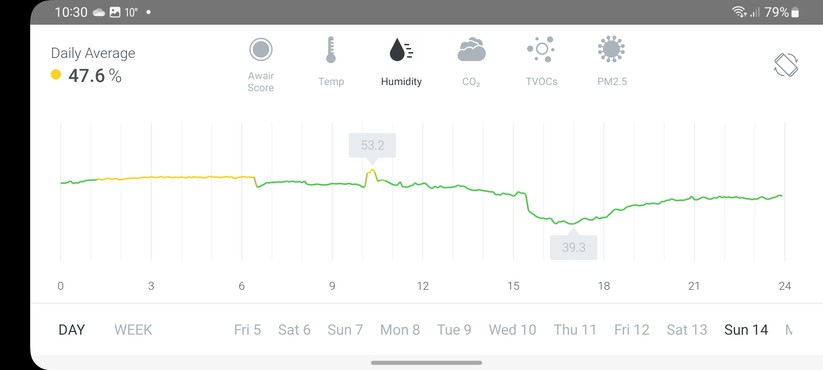The width and height of the screenshot is (823, 370).
Task: Switch to Temp thermometer icon
Action: coord(331,50)
